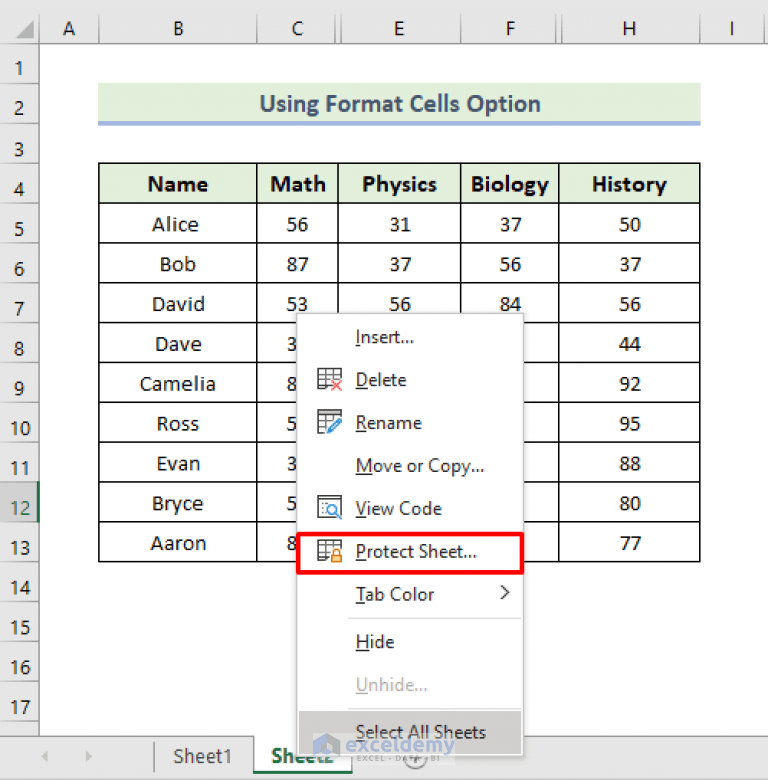
Task: Choose Rename from the context menu
Action: [410, 422]
